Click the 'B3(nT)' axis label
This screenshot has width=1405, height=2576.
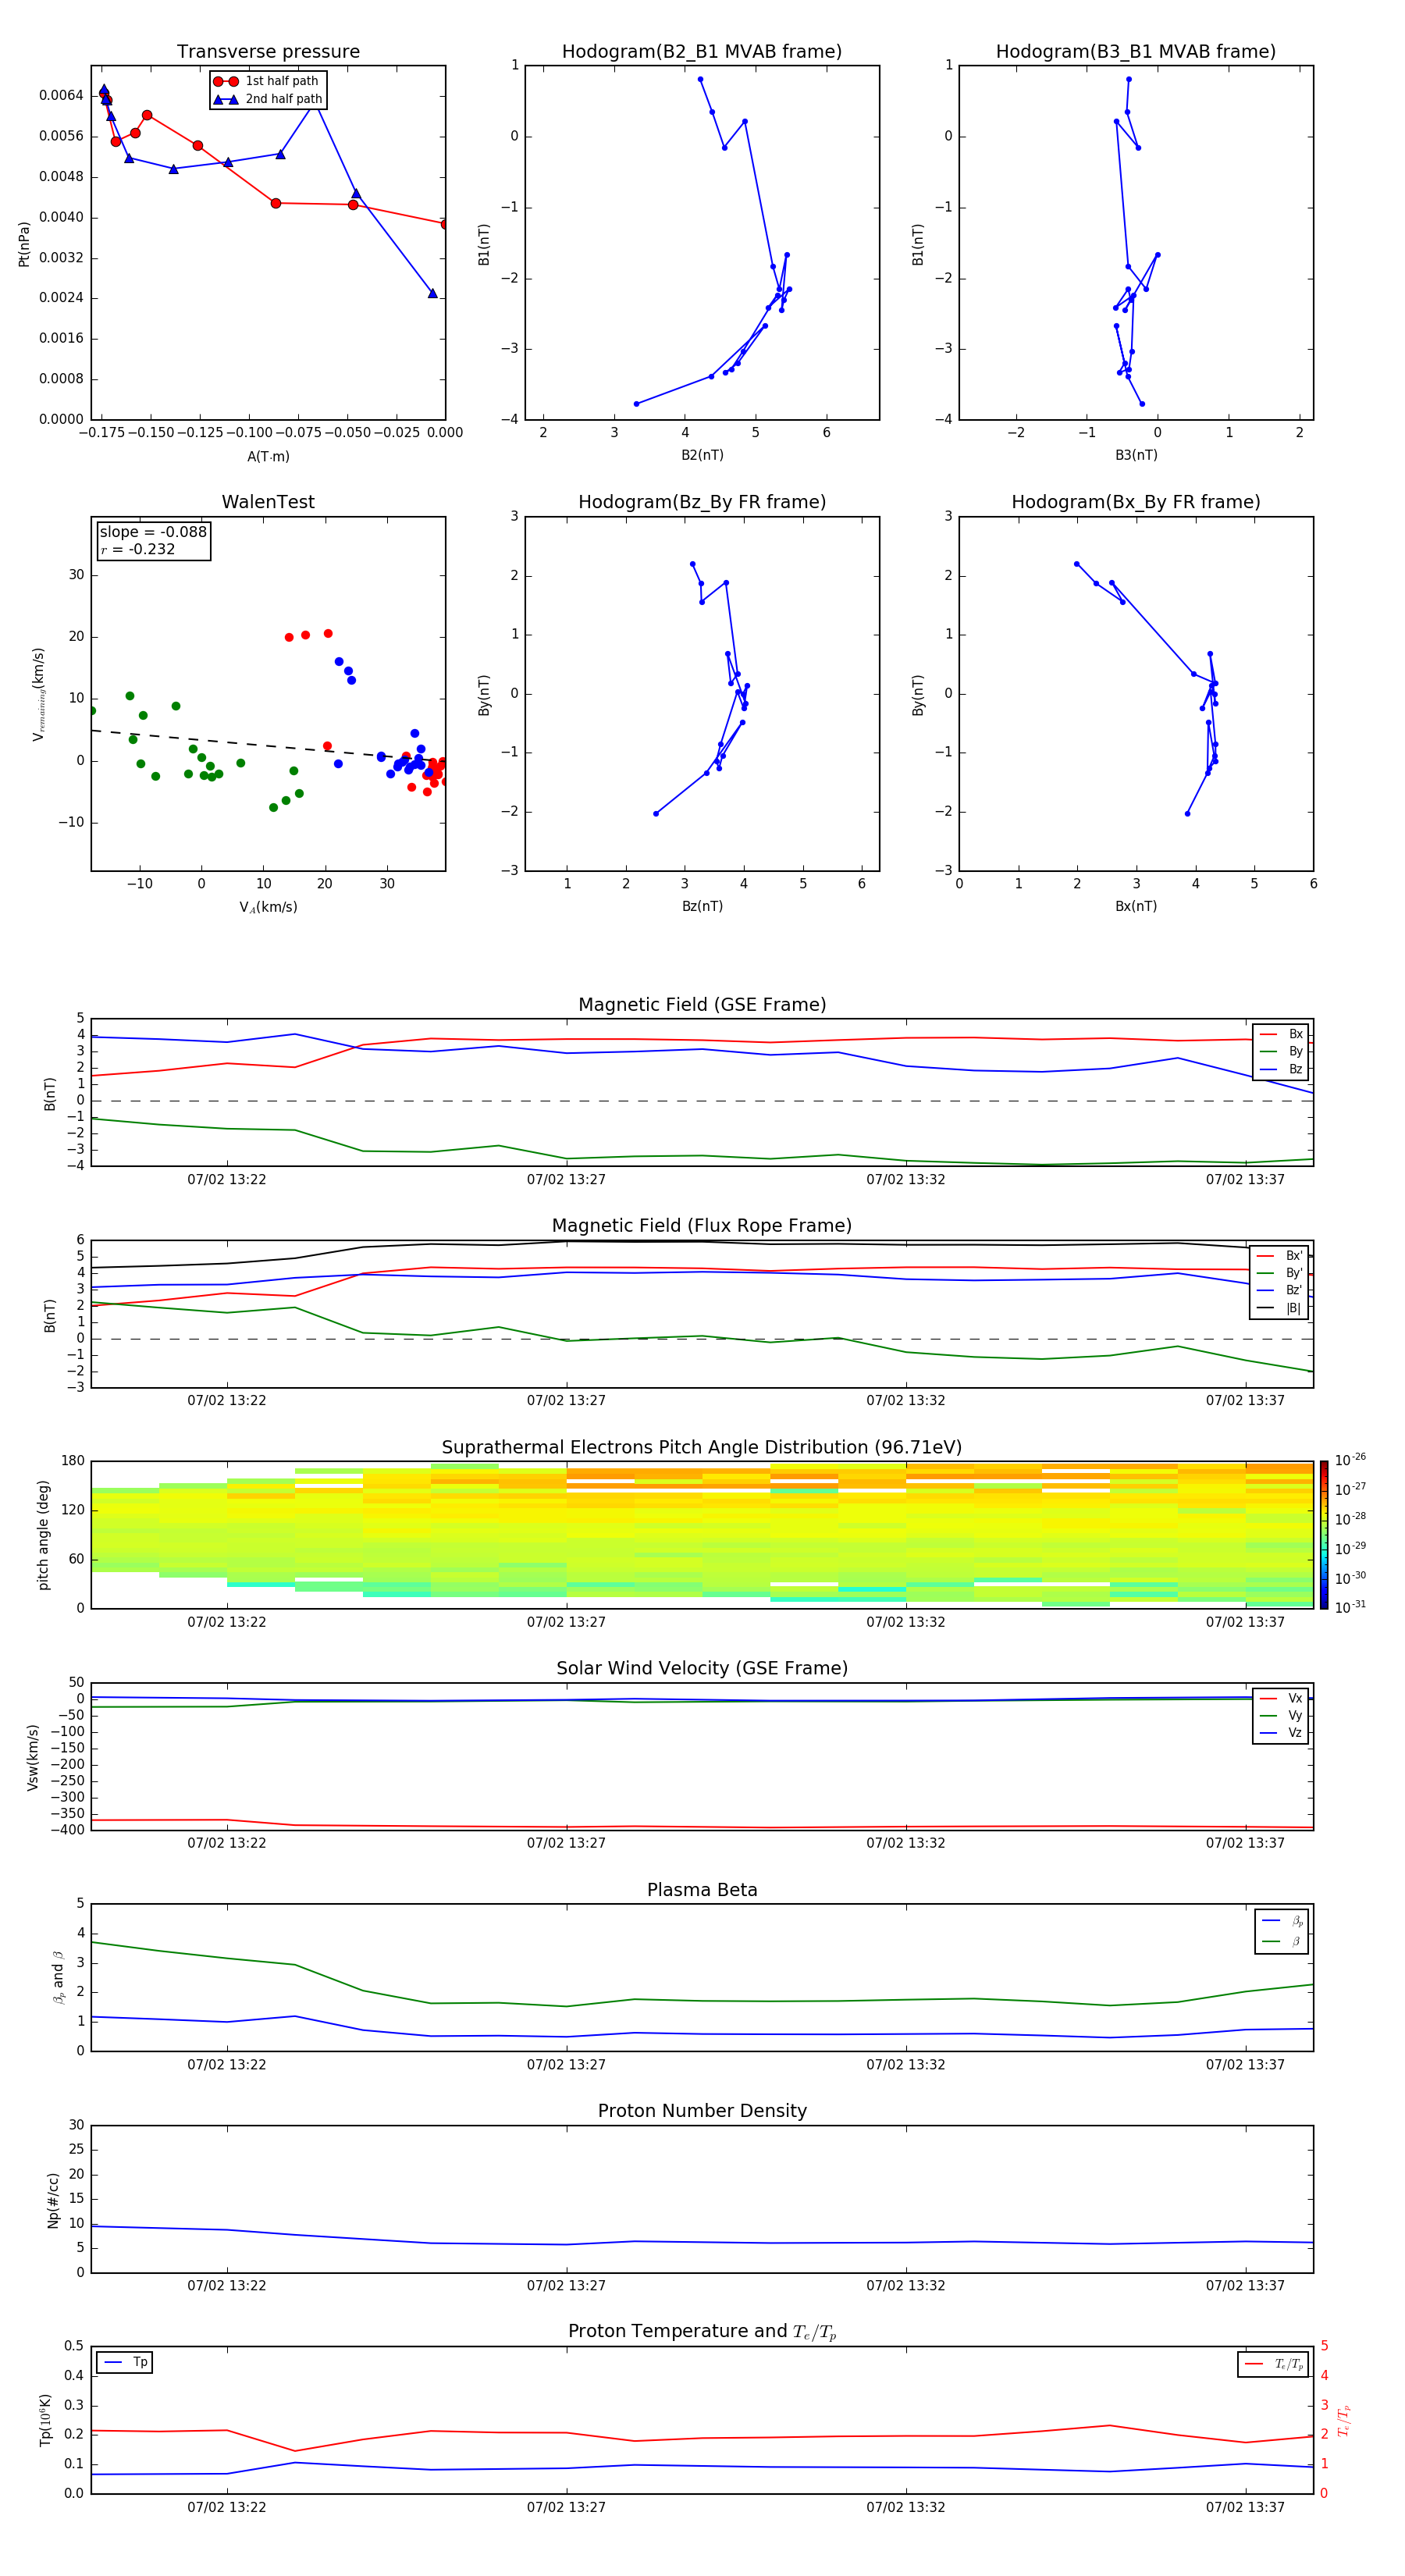1136,455
